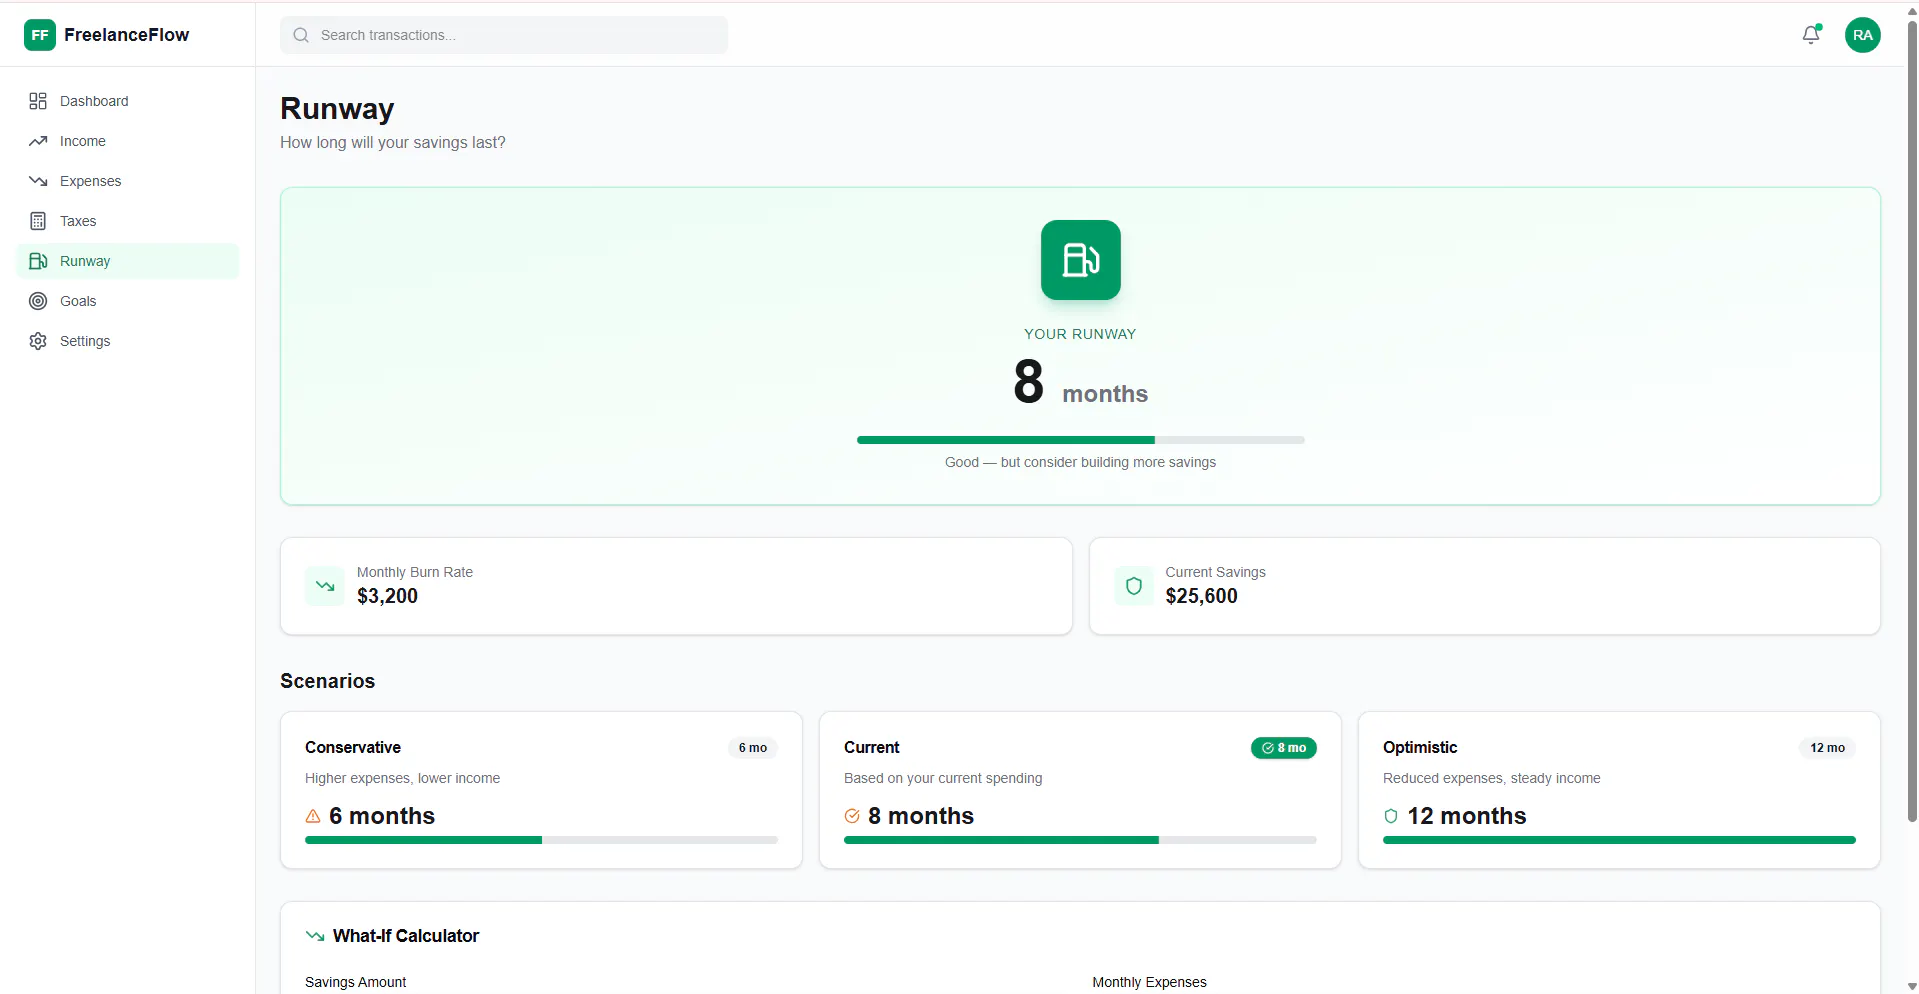1919x994 pixels.
Task: Click the YOUR RUNWAY label
Action: point(1080,334)
